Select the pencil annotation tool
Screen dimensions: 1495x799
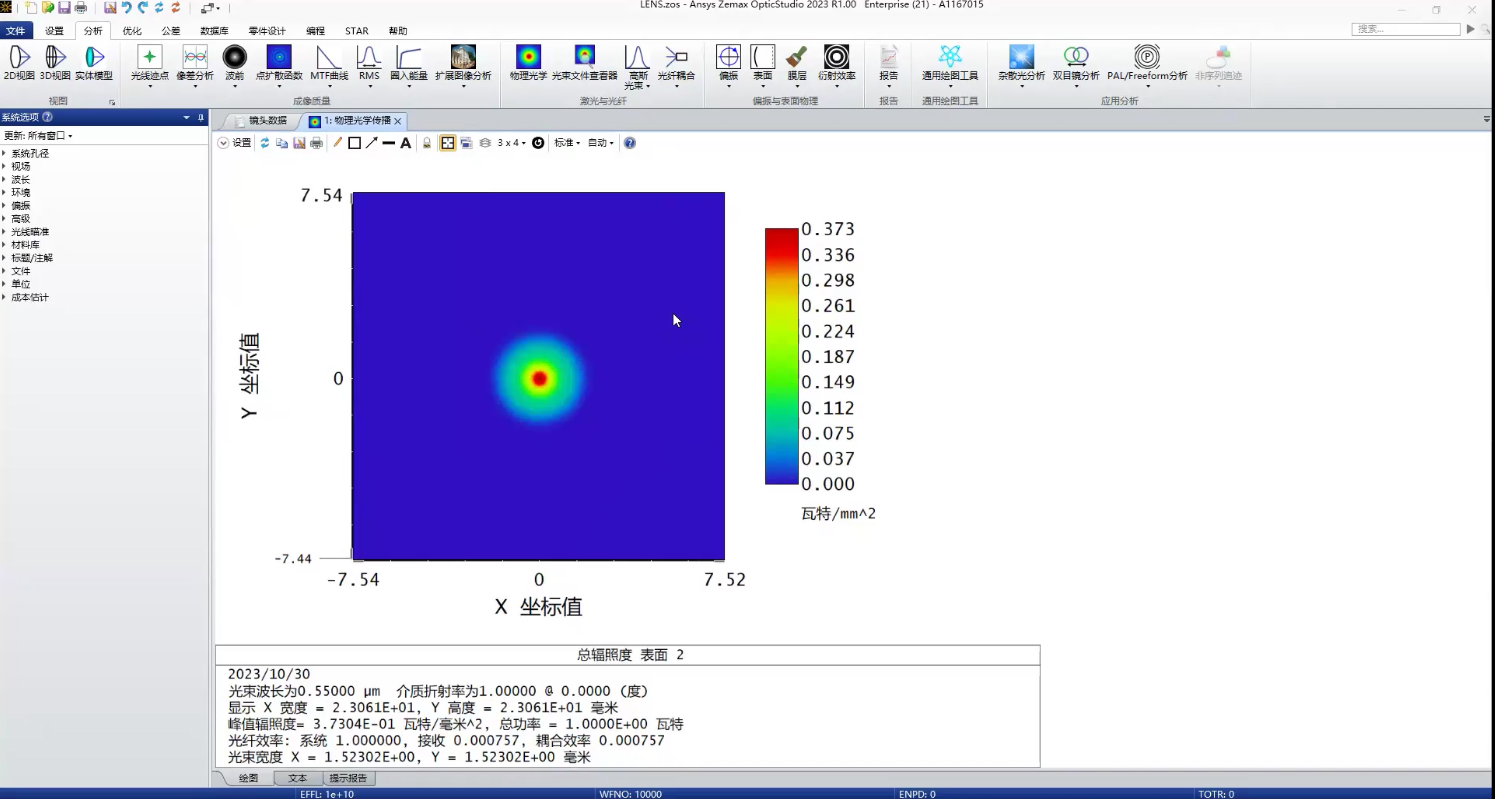[338, 143]
